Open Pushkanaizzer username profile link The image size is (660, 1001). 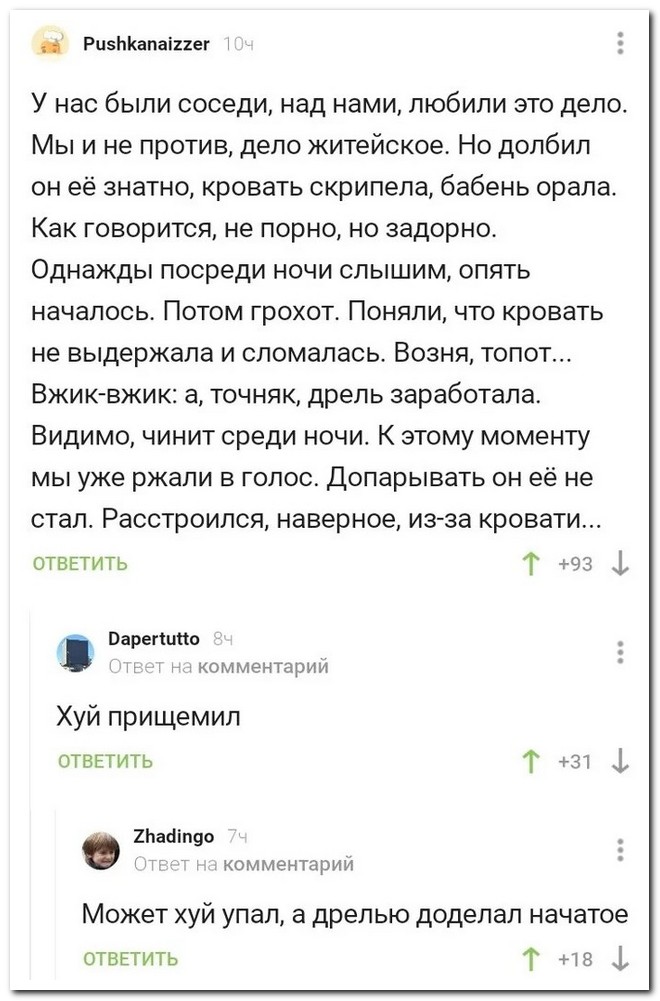click(146, 43)
